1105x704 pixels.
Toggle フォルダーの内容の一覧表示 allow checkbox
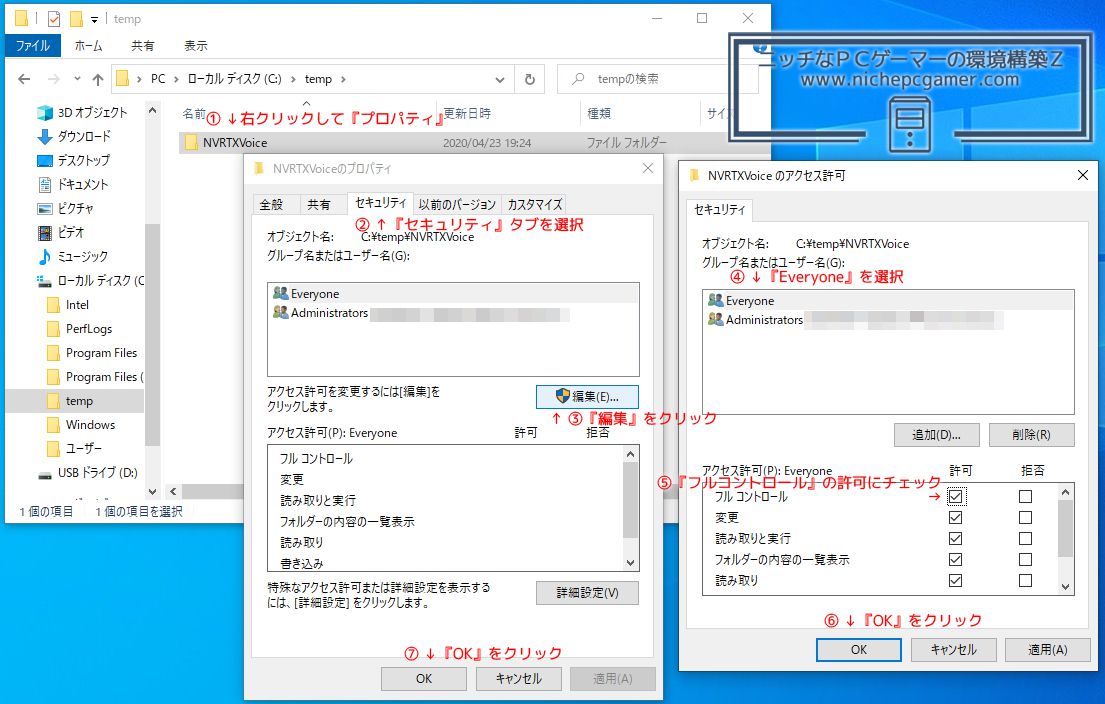[x=956, y=560]
